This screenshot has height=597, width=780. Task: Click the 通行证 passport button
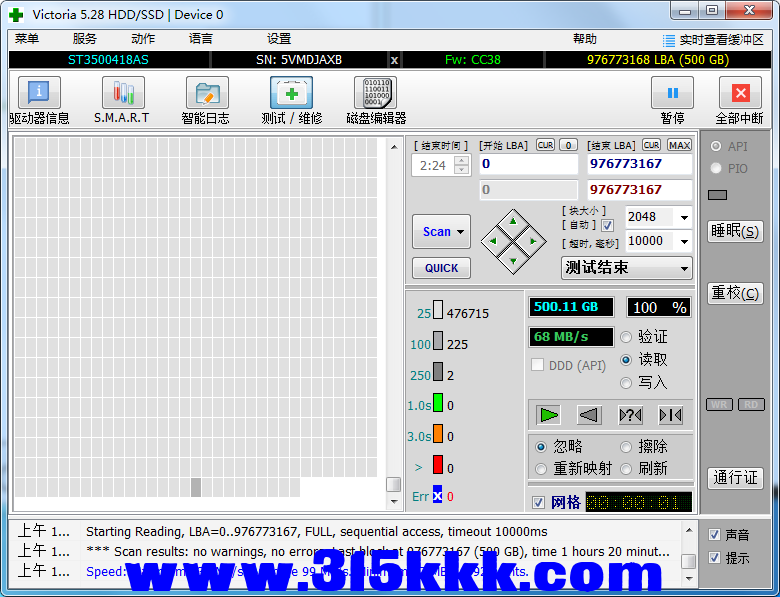tap(735, 478)
